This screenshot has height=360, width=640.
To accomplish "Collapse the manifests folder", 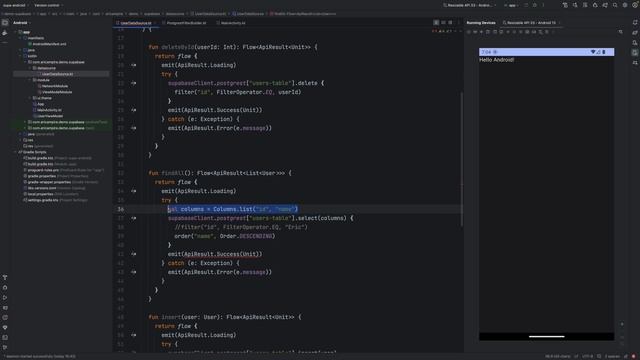I will (20, 38).
